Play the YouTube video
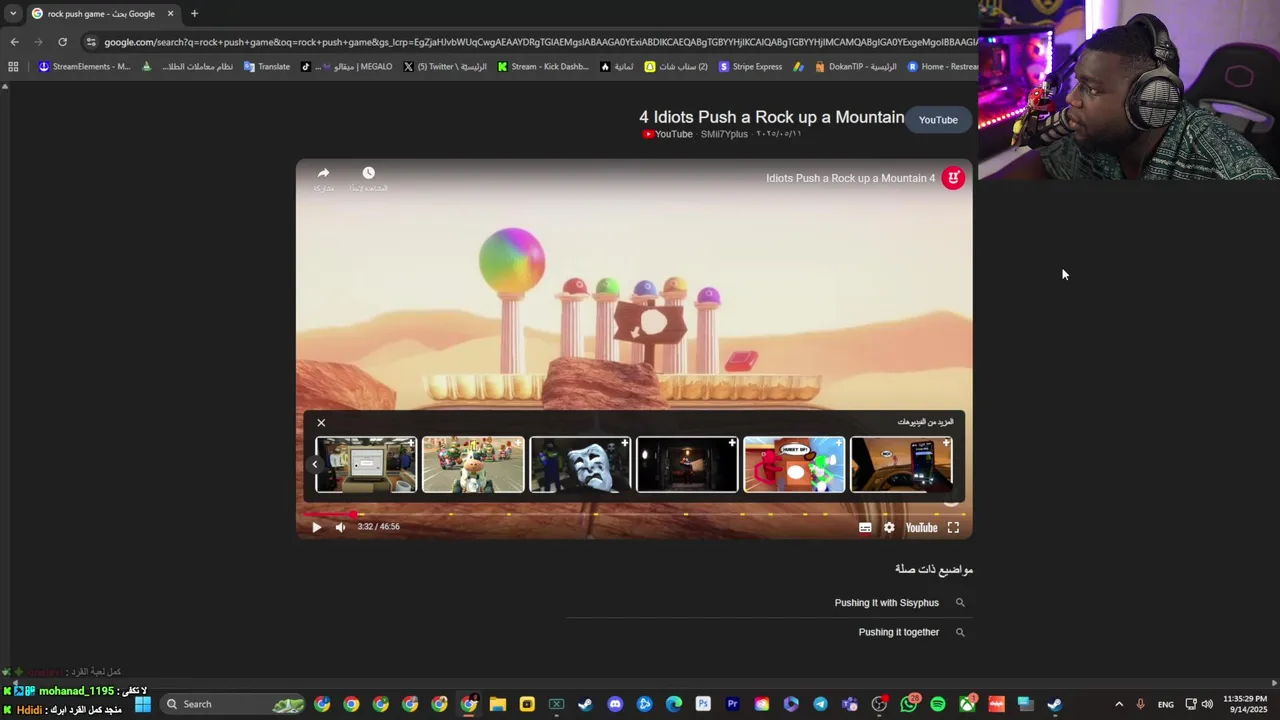Screen dimensions: 1280x720 (316, 527)
